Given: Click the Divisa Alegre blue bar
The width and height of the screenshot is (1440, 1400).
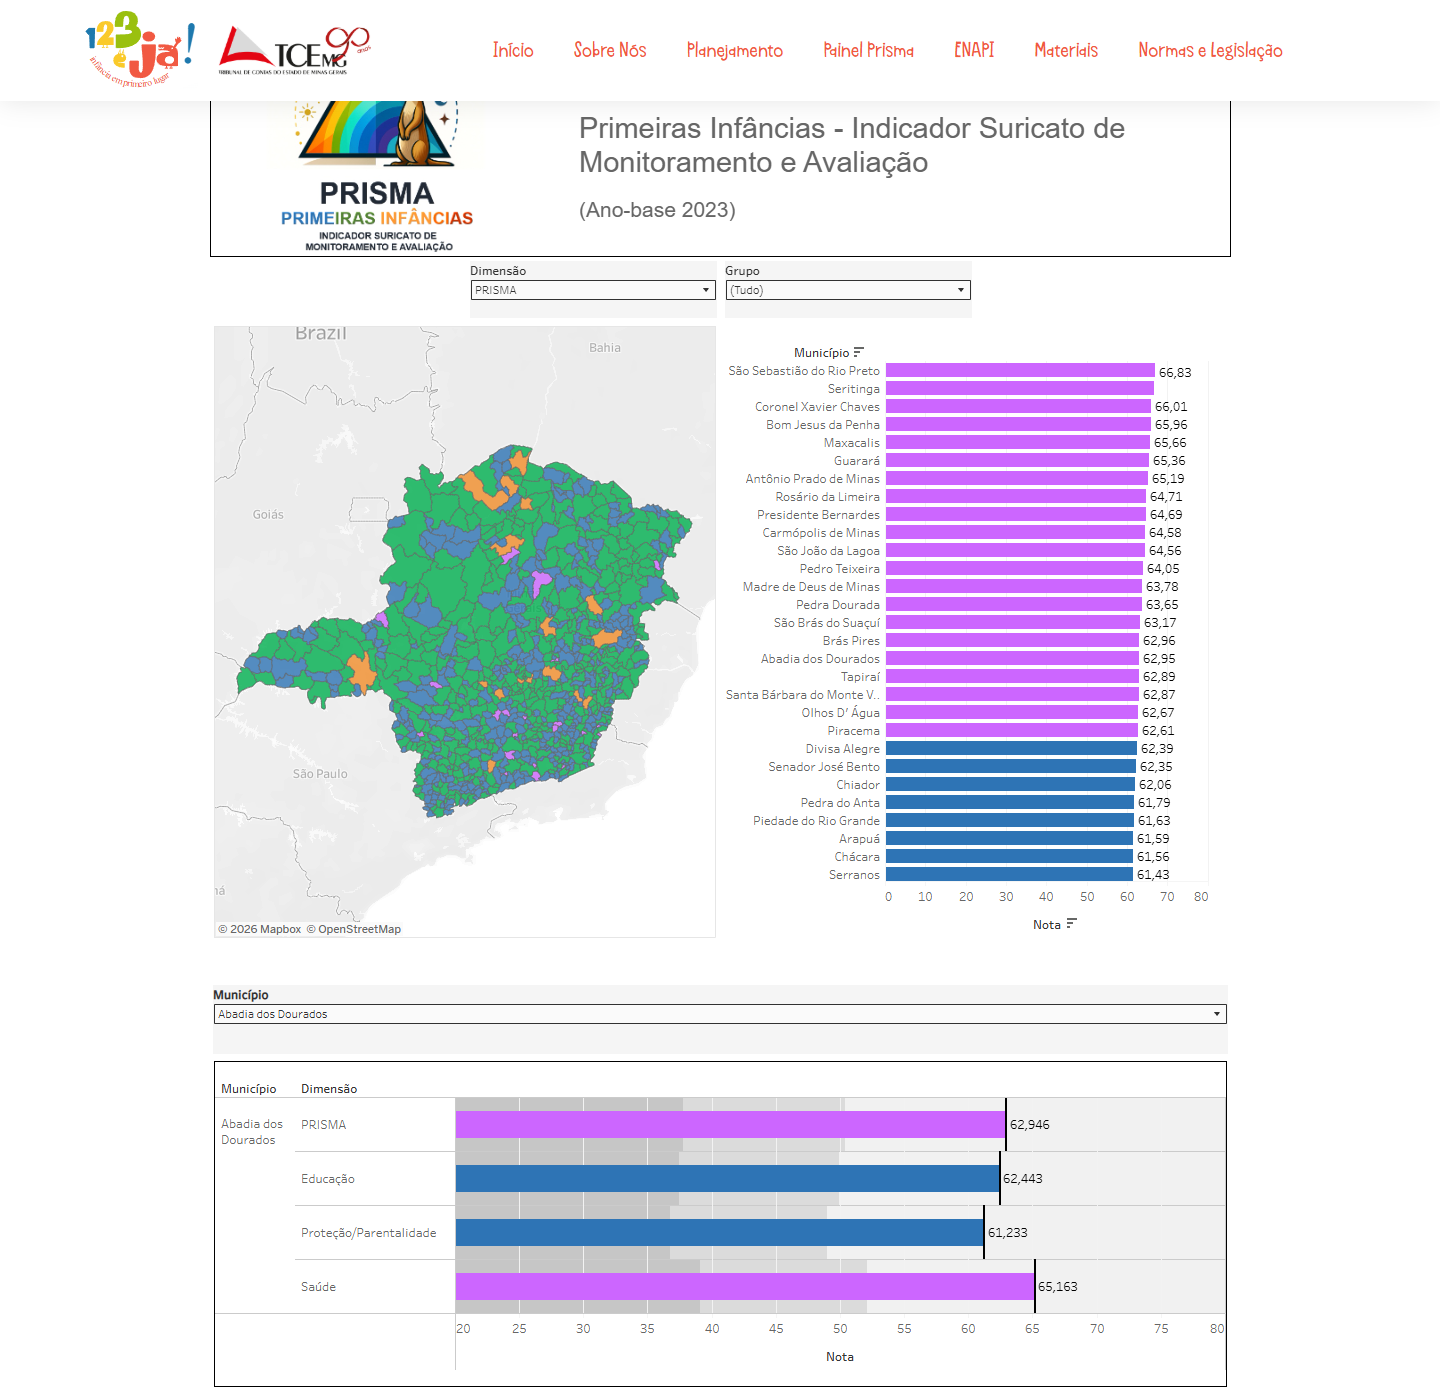Looking at the screenshot, I should click(1011, 749).
